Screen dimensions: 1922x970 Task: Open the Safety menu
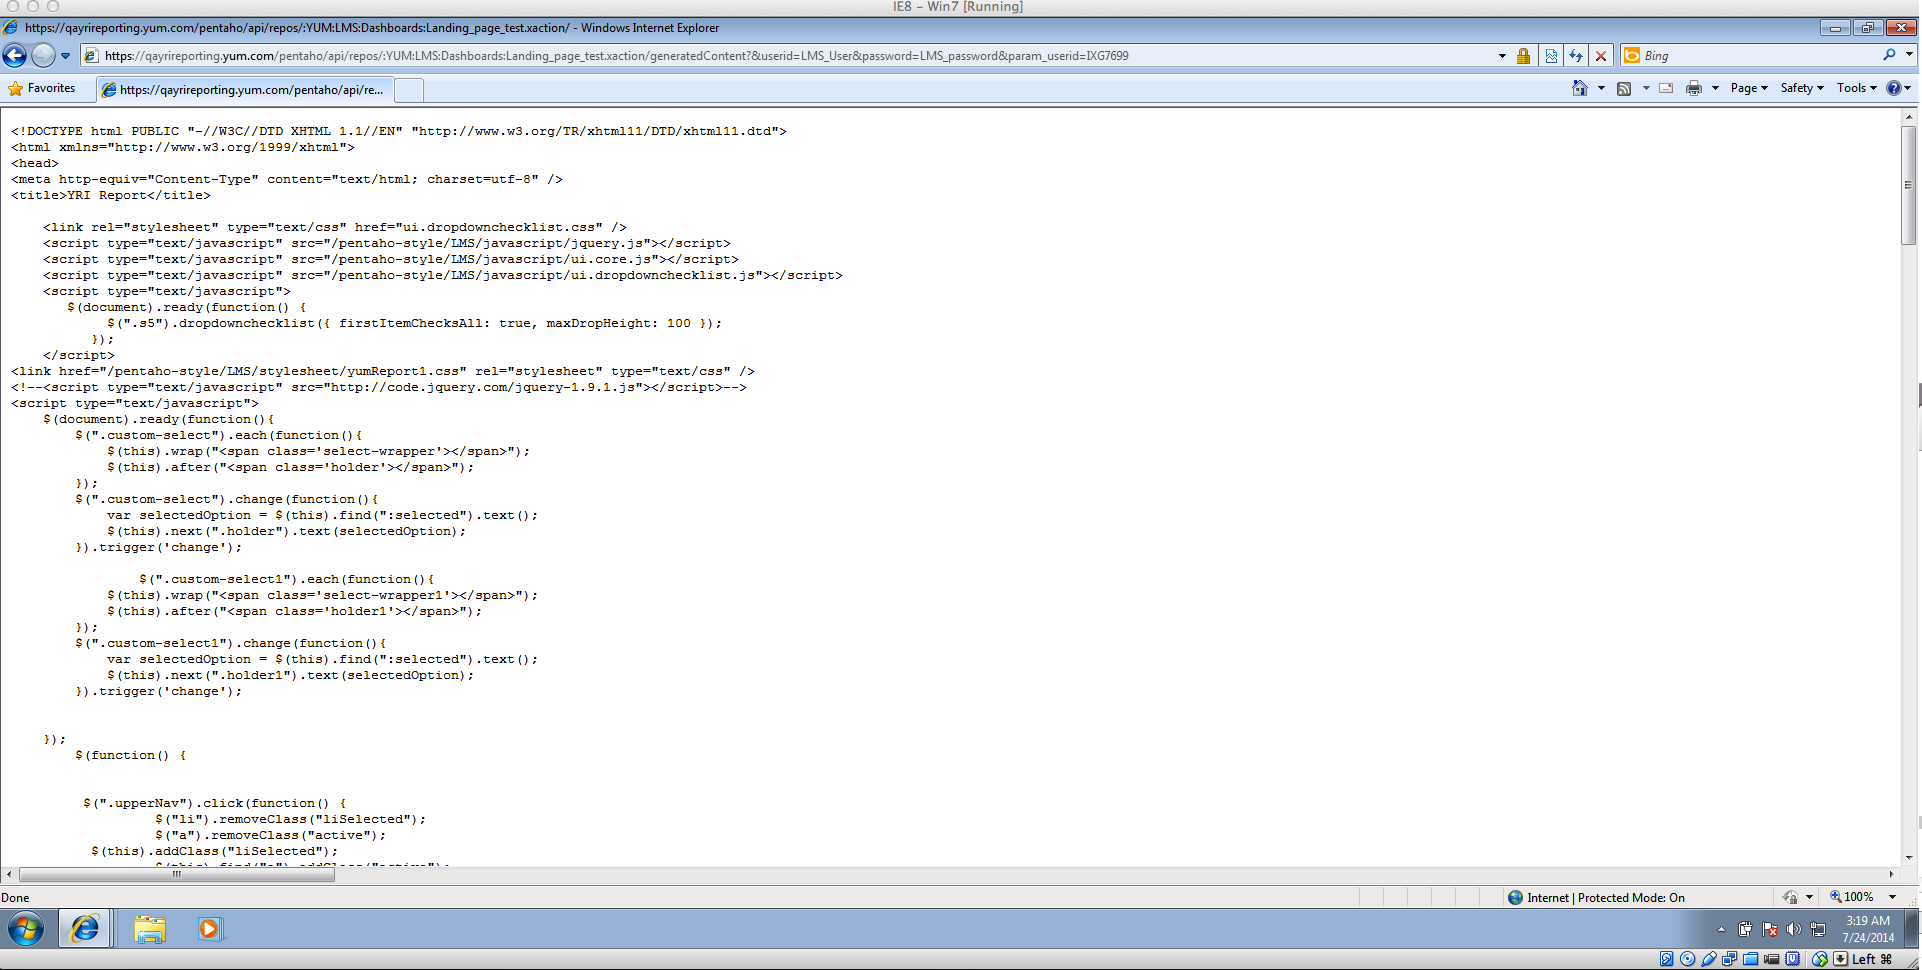[x=1802, y=88]
